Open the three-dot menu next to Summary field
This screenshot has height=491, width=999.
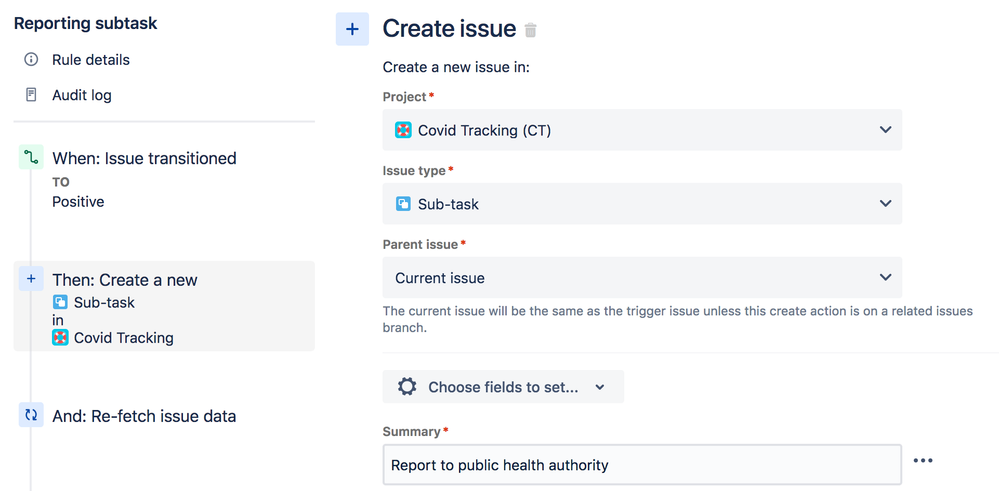point(923,461)
